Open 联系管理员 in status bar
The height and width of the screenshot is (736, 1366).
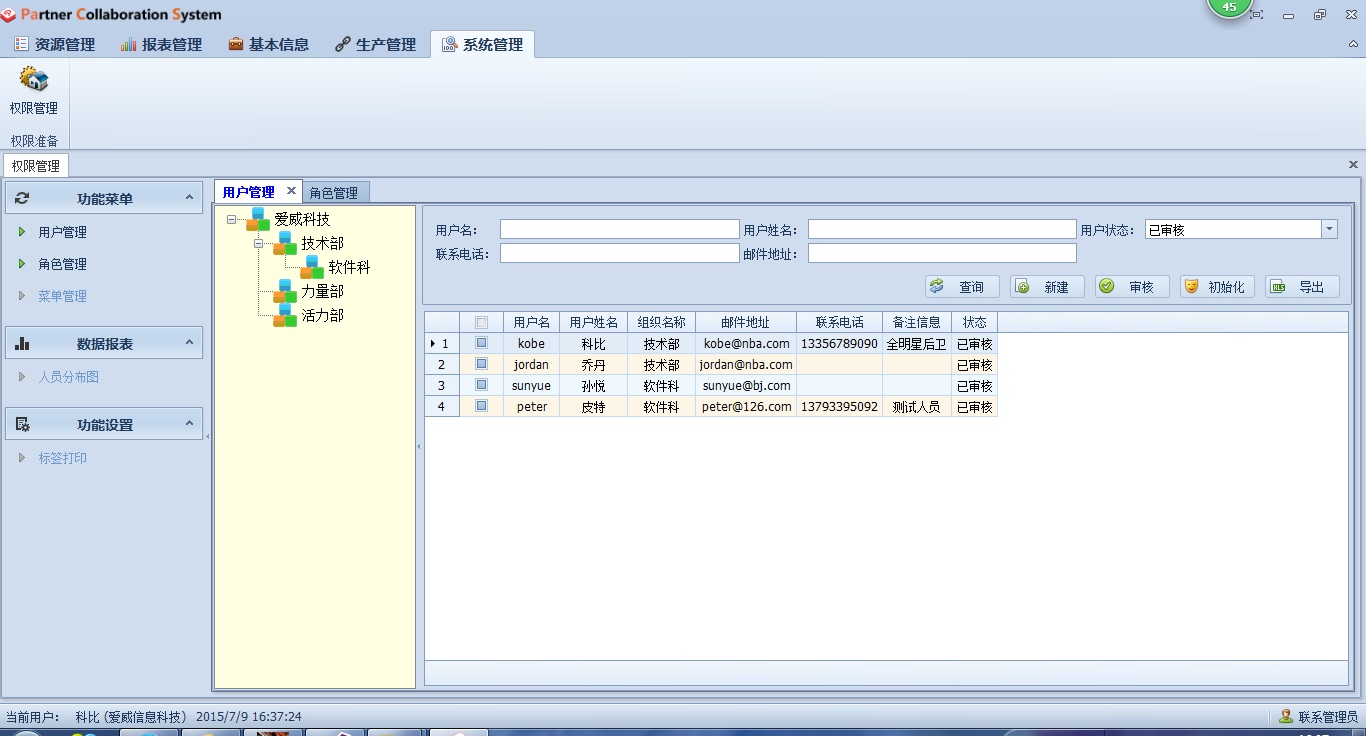click(x=1318, y=716)
